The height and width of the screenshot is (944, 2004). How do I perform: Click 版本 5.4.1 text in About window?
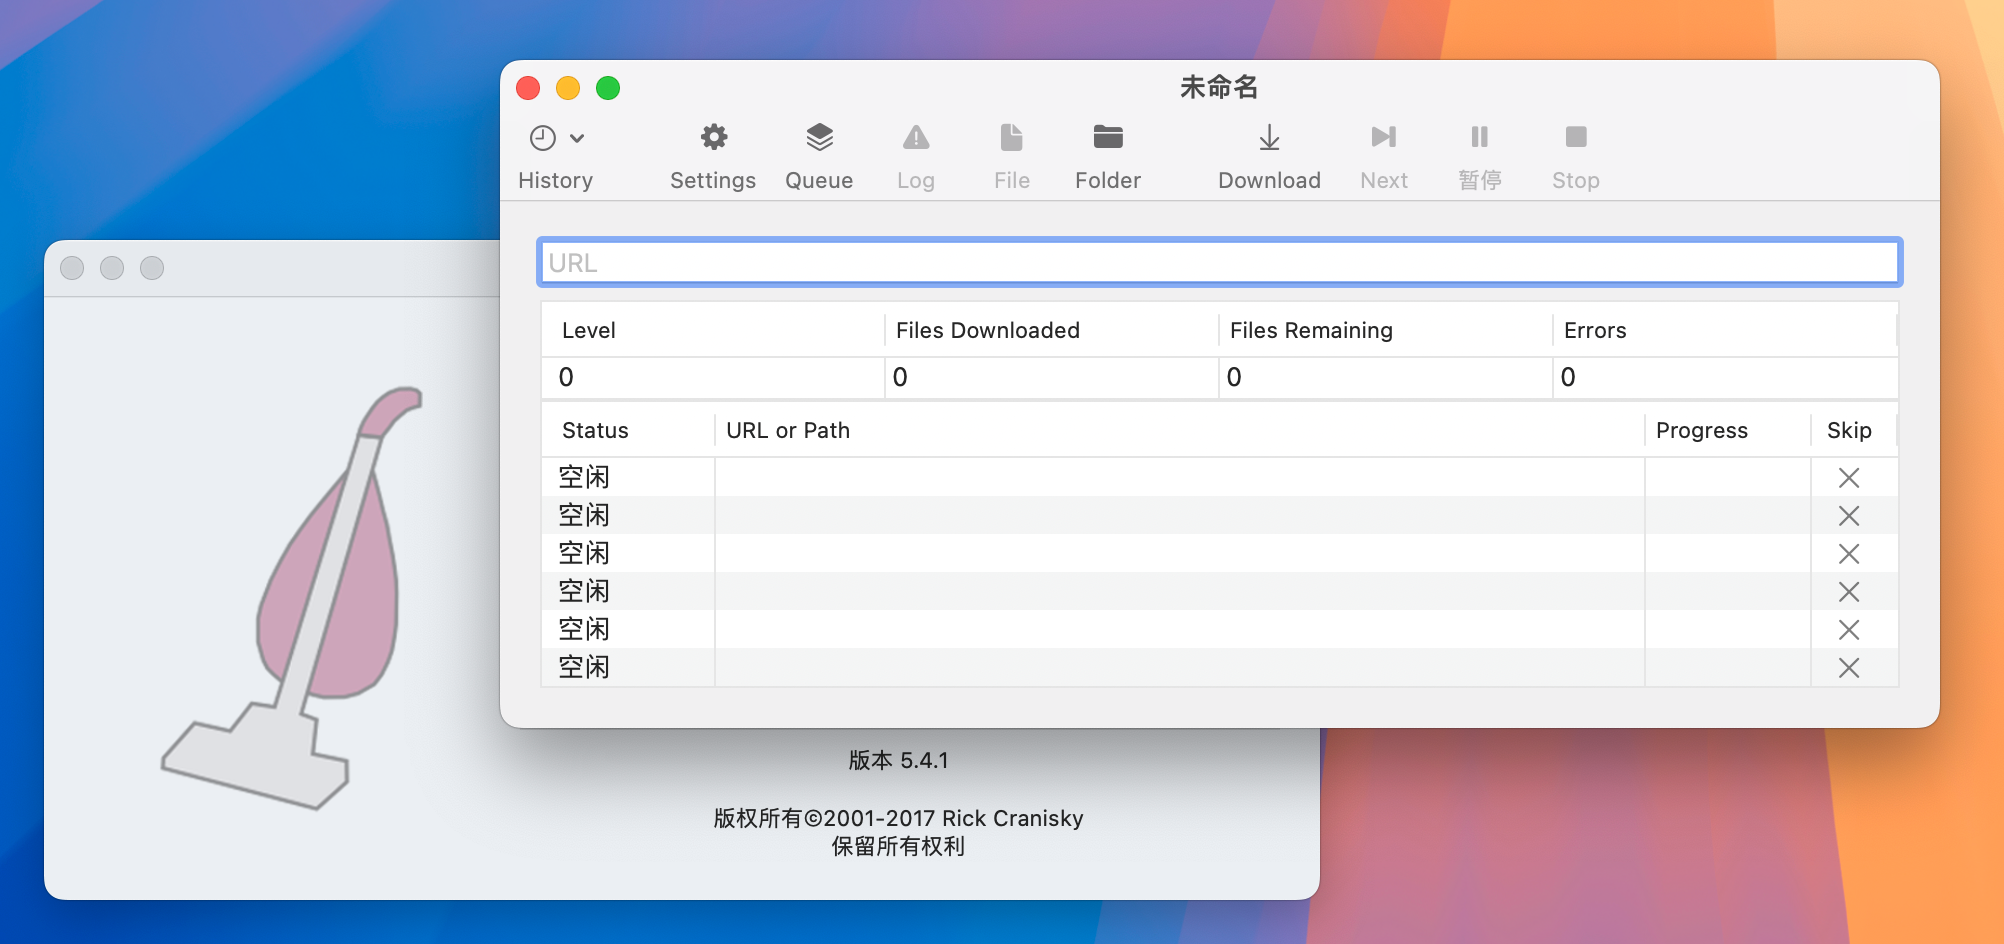pos(898,761)
